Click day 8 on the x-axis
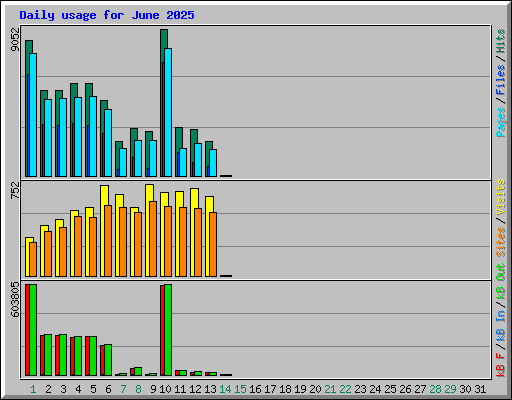Viewport: 512px width, 400px height. point(138,389)
